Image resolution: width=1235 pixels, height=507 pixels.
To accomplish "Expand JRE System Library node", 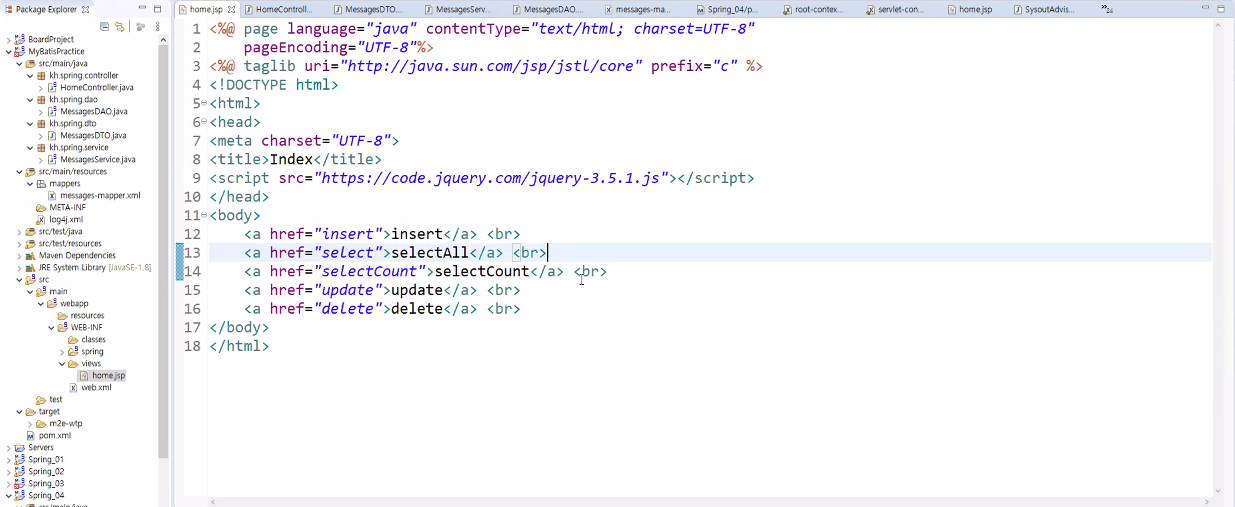I will (x=19, y=267).
